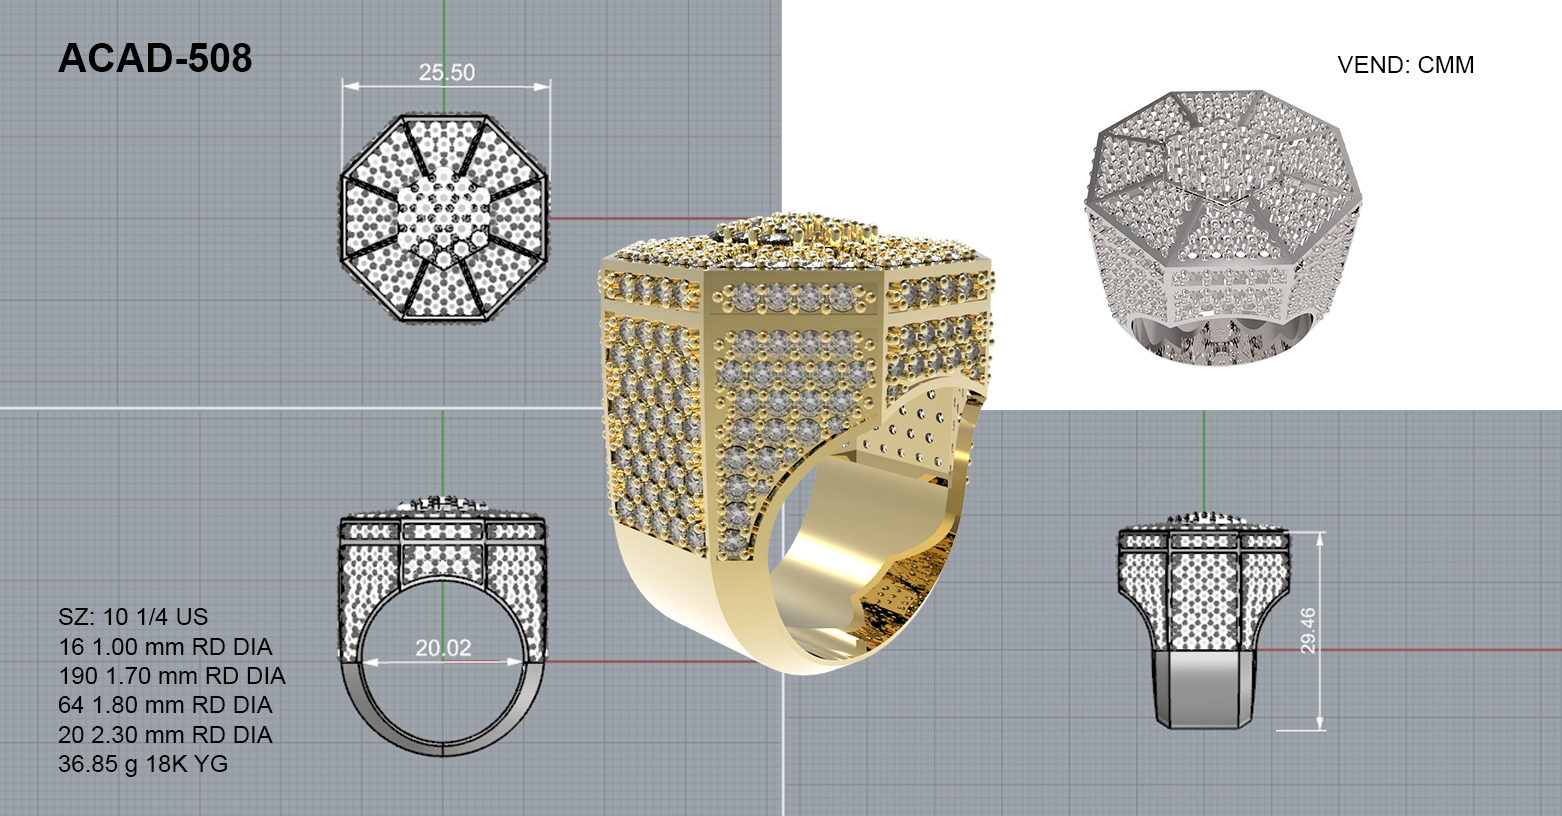Click the VEND: CMM vendor label
Image resolution: width=1562 pixels, height=816 pixels.
[x=1405, y=65]
